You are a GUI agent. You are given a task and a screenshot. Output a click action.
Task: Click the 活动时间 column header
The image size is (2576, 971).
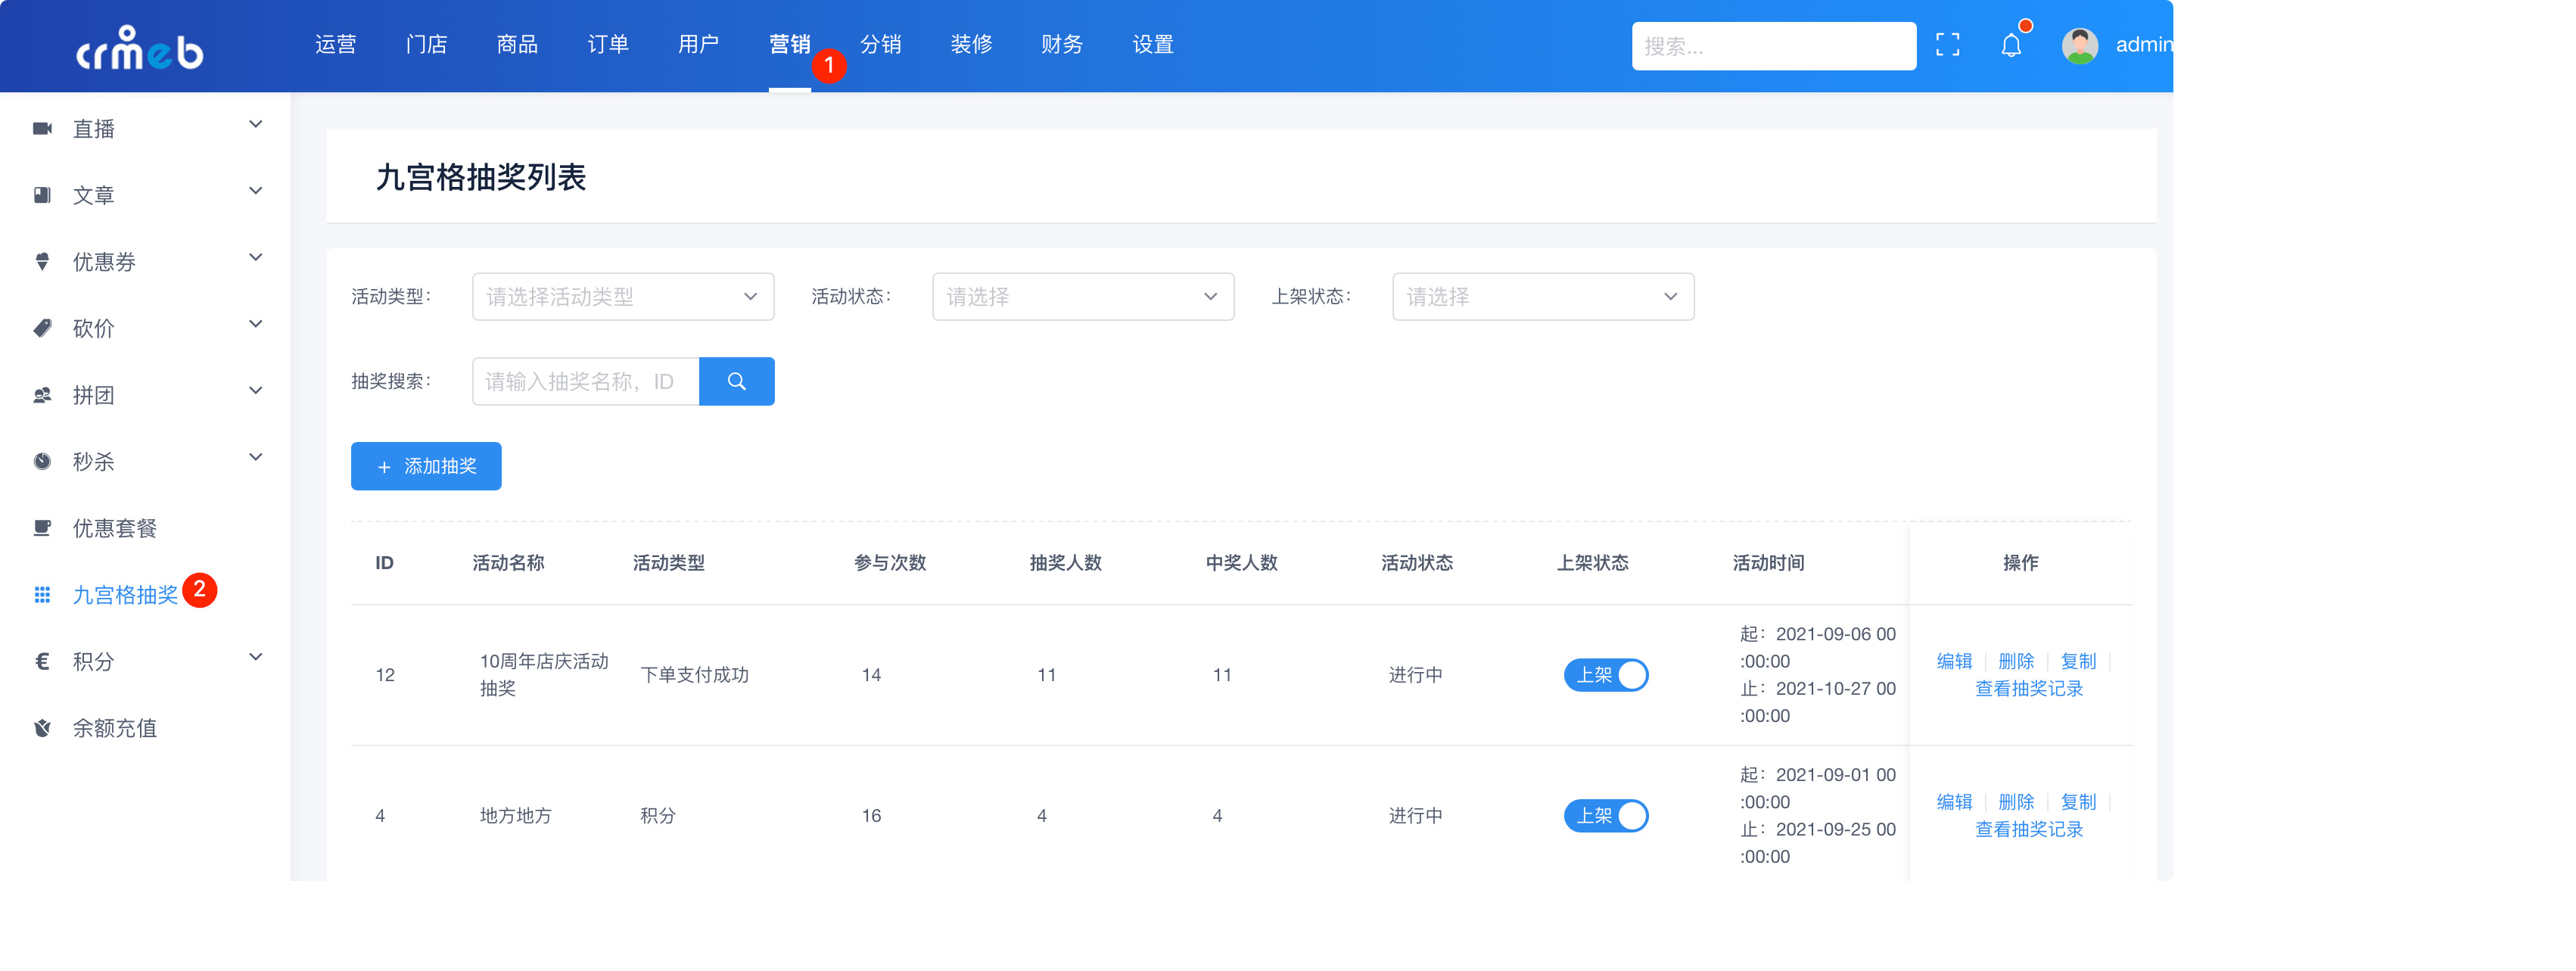pos(1769,563)
